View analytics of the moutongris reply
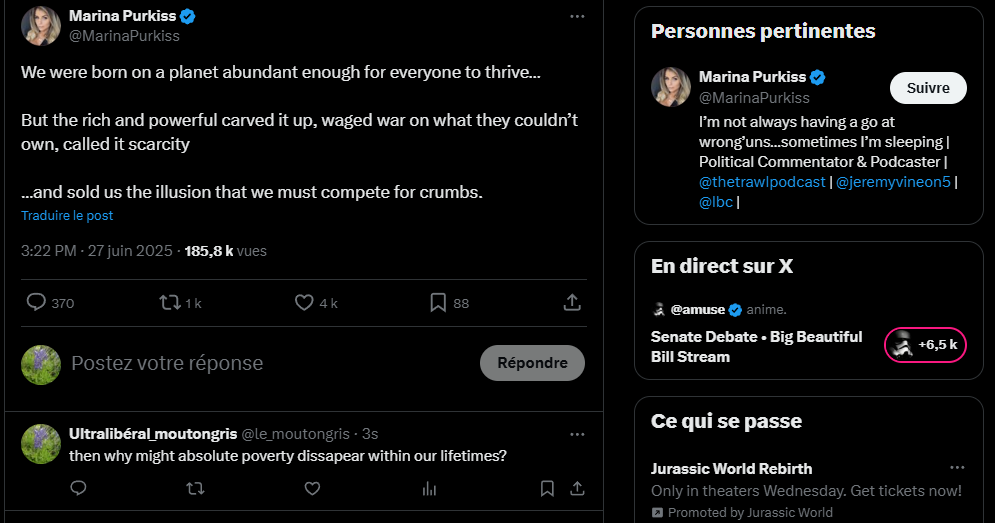The width and height of the screenshot is (995, 523). [x=430, y=488]
